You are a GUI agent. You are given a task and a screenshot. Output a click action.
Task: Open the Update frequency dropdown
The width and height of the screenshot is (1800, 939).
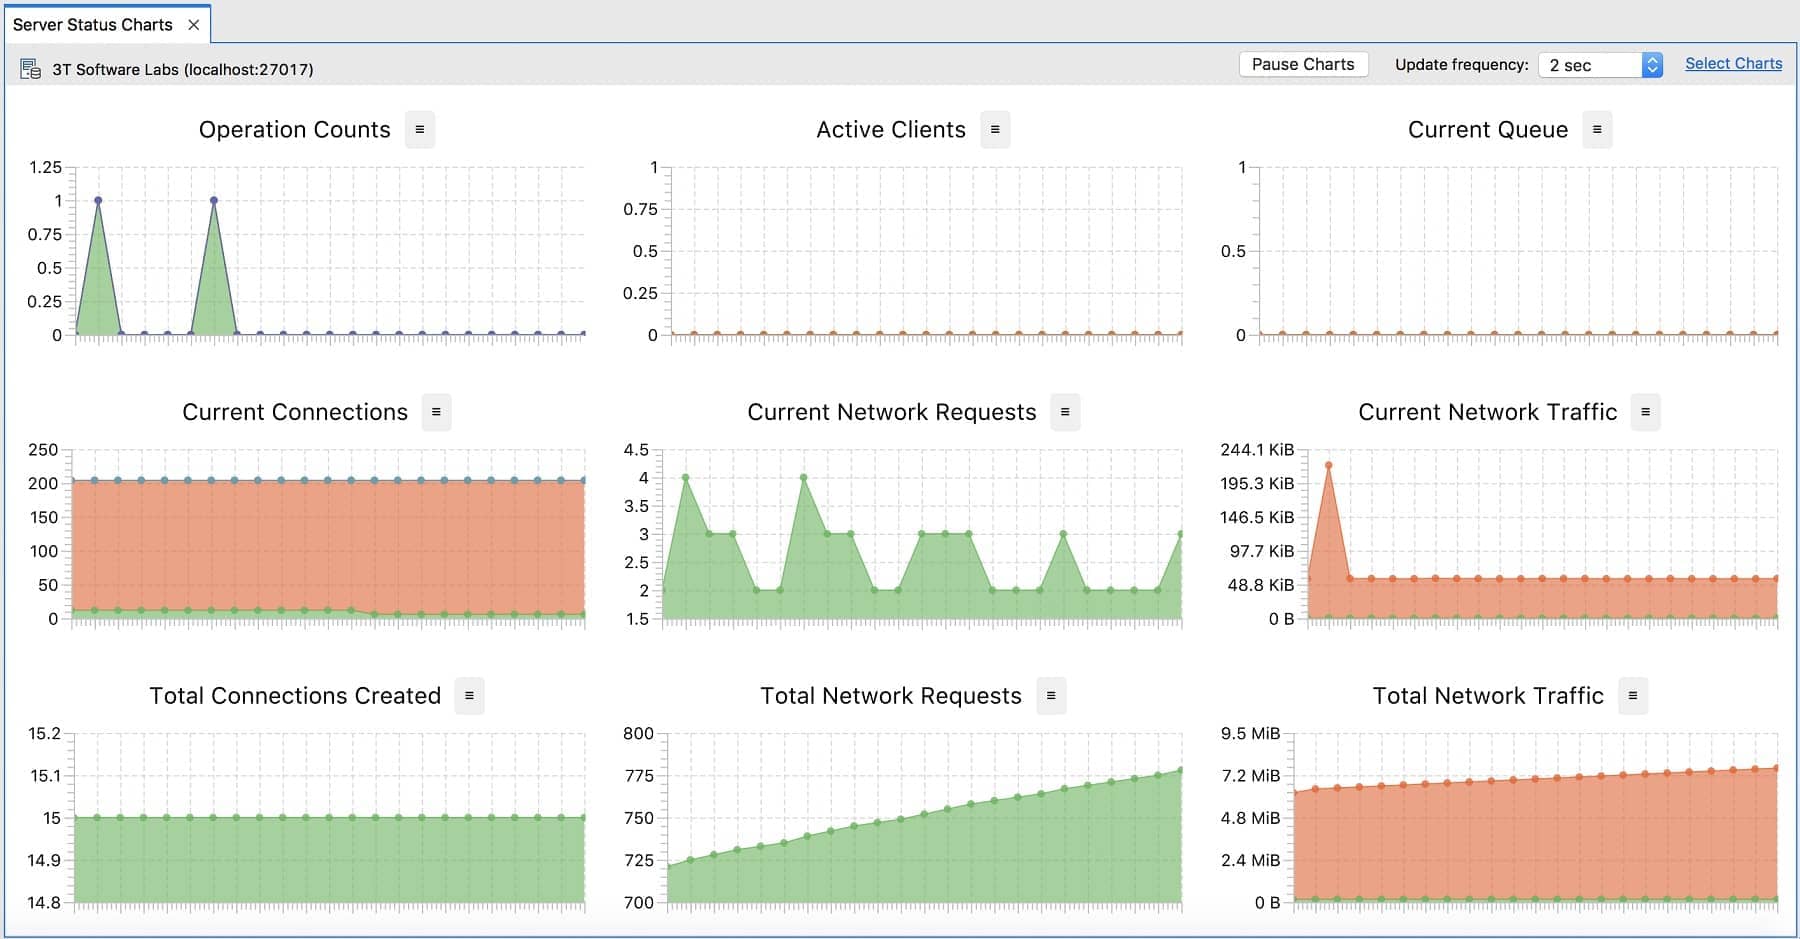[x=1600, y=65]
